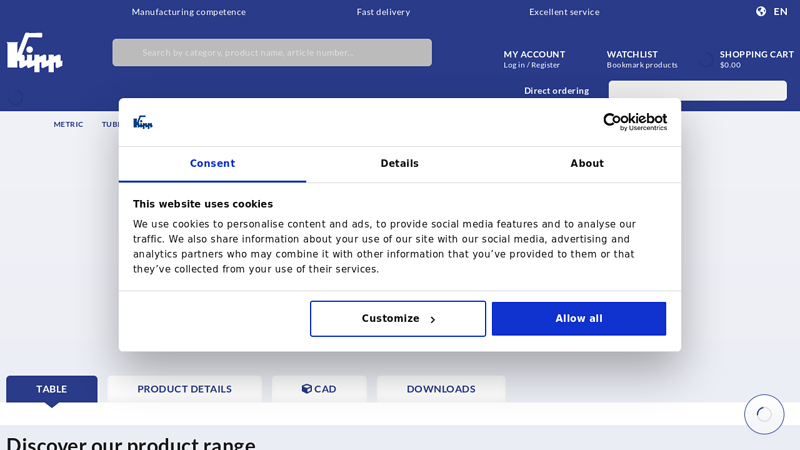Viewport: 800px width, 450px height.
Task: Click the small Kipp logo in cookie dialog
Action: tap(143, 122)
